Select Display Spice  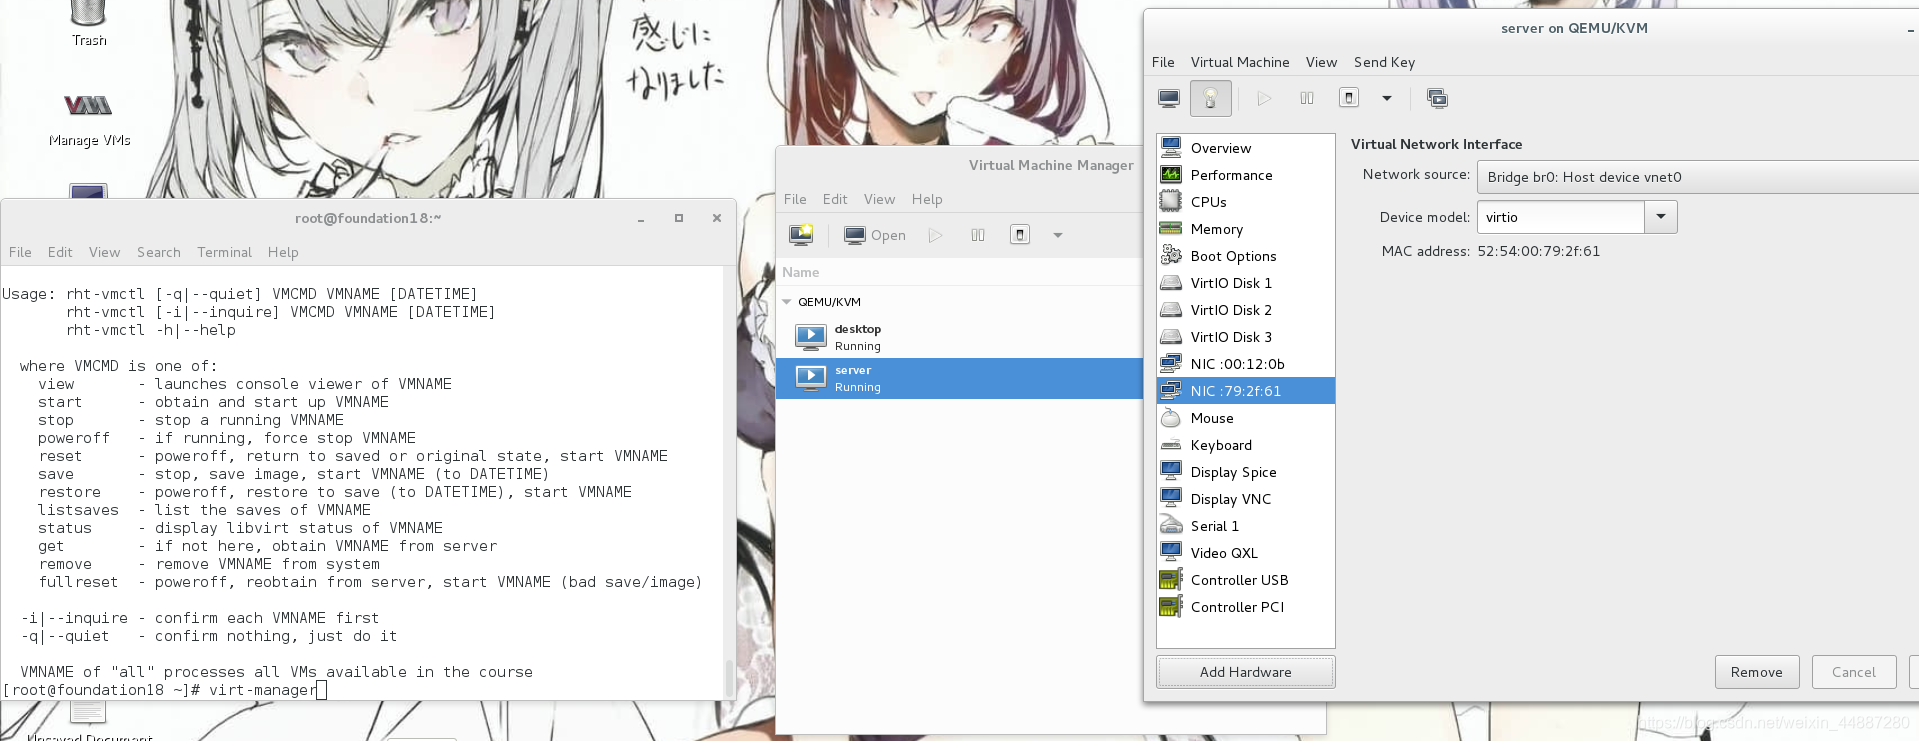click(x=1246, y=472)
